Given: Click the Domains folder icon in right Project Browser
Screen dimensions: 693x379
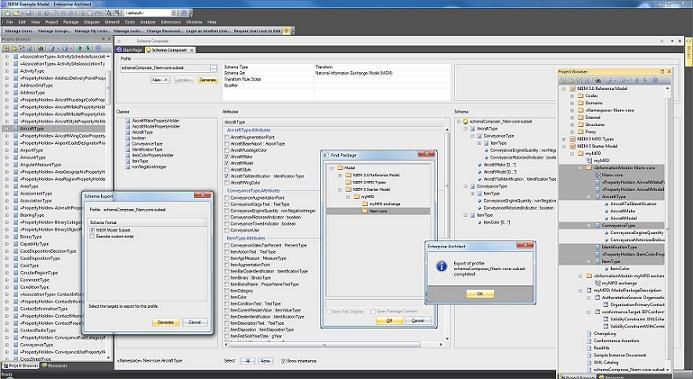Looking at the screenshot, I should point(580,102).
